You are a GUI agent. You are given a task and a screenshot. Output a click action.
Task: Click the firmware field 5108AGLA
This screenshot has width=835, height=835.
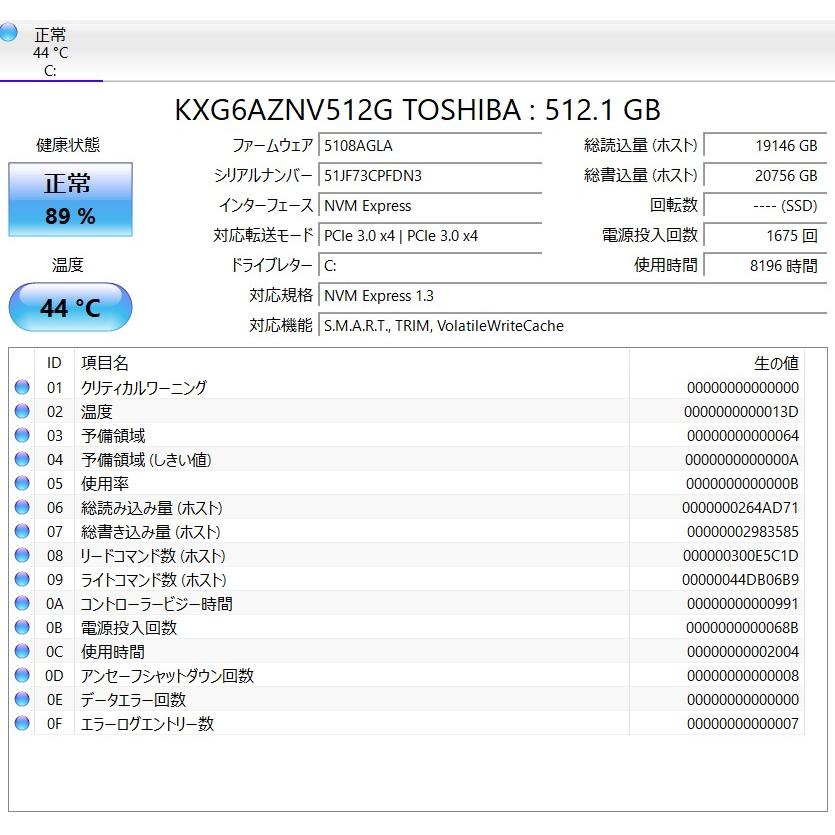(x=430, y=145)
